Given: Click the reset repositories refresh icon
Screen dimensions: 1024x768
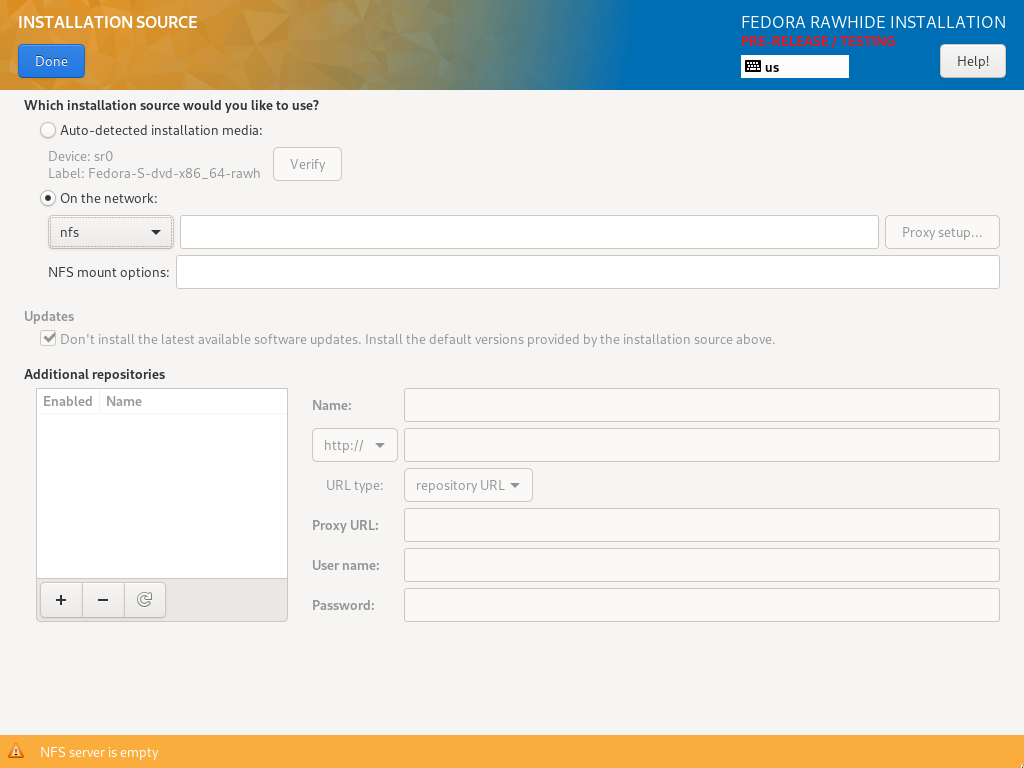Looking at the screenshot, I should point(145,600).
